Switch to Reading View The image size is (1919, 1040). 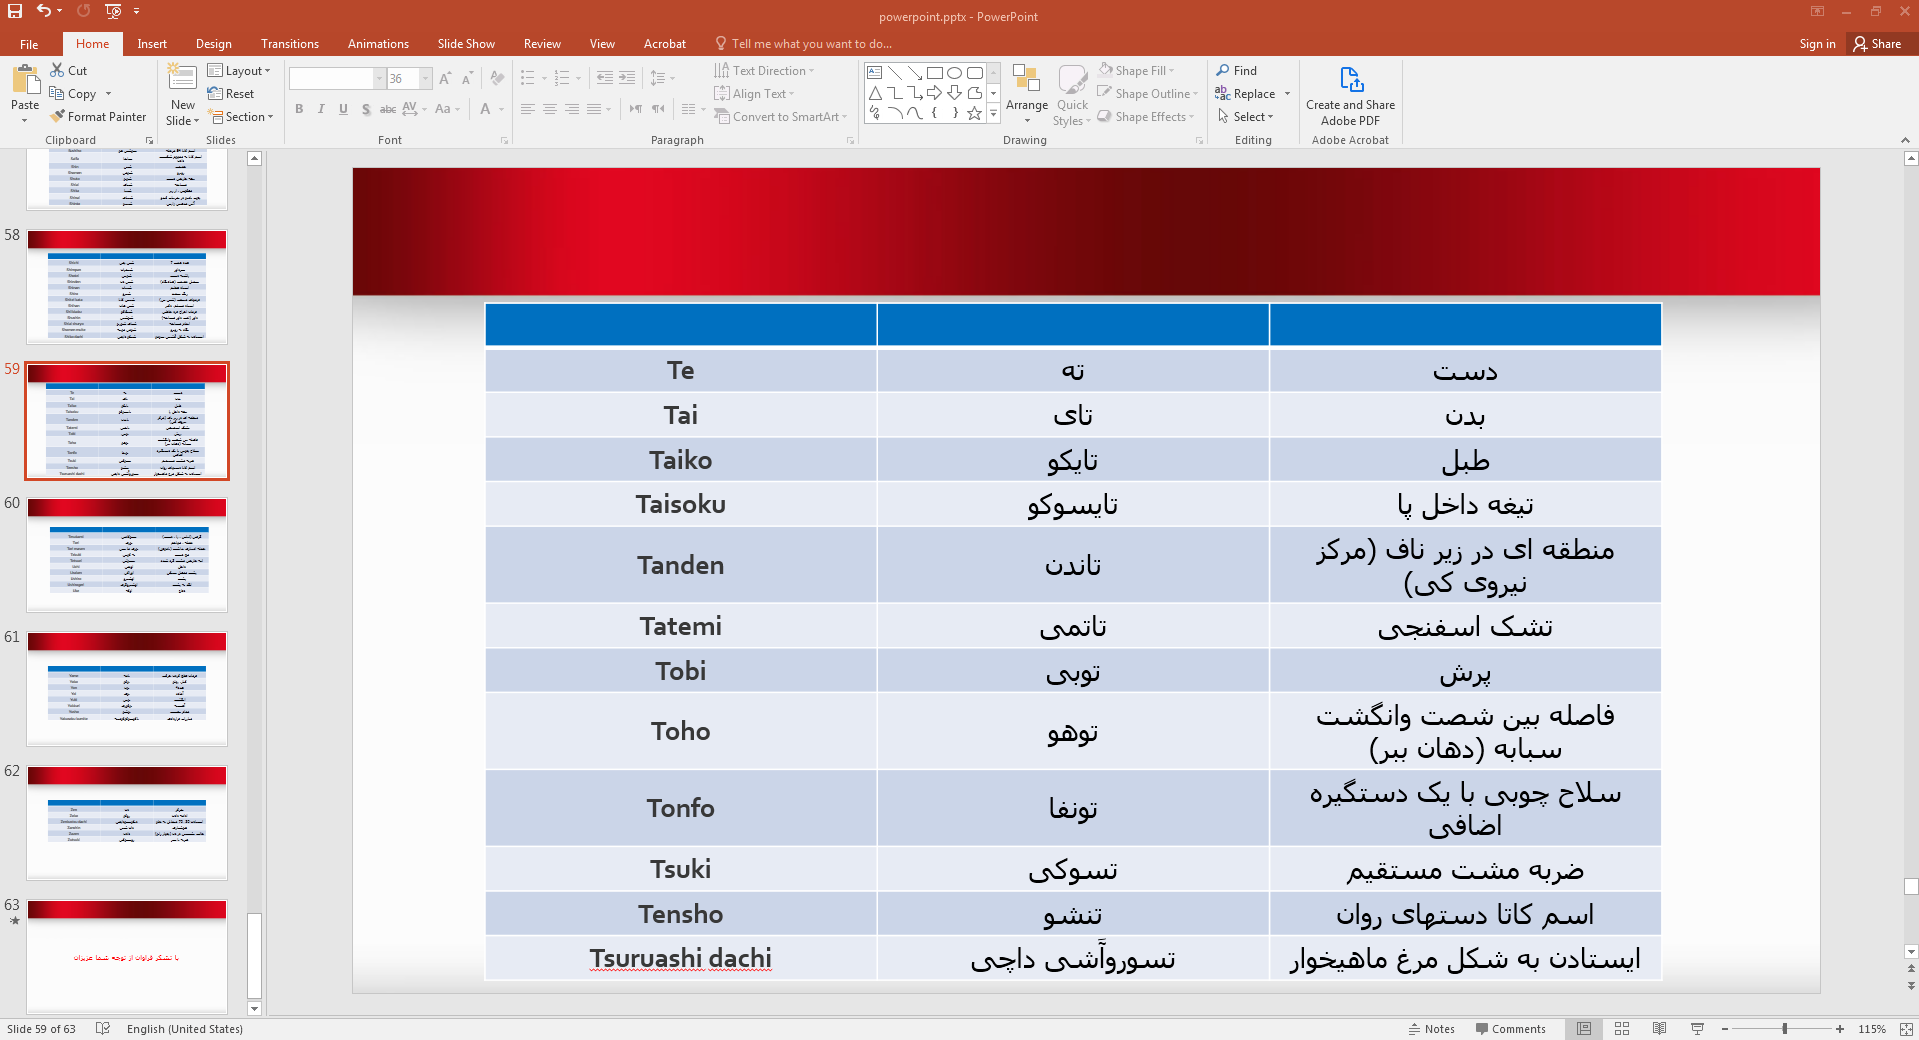coord(1660,1029)
